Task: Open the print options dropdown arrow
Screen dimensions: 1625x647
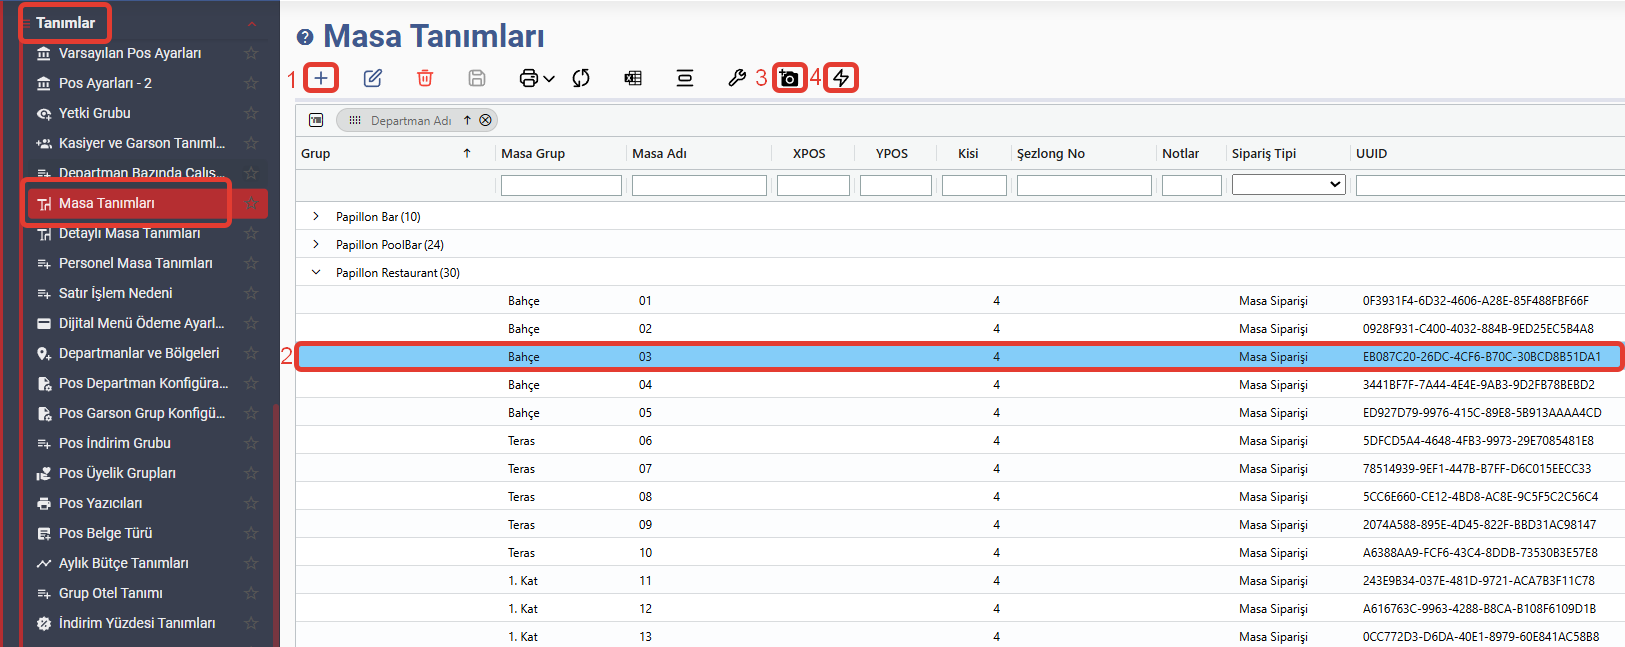Action: pos(549,79)
